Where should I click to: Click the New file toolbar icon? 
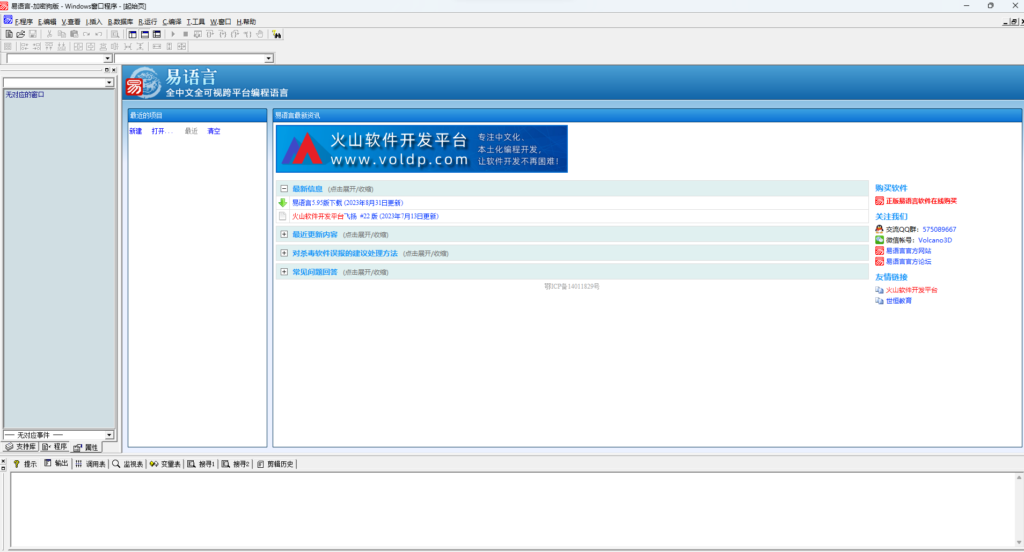tap(9, 34)
